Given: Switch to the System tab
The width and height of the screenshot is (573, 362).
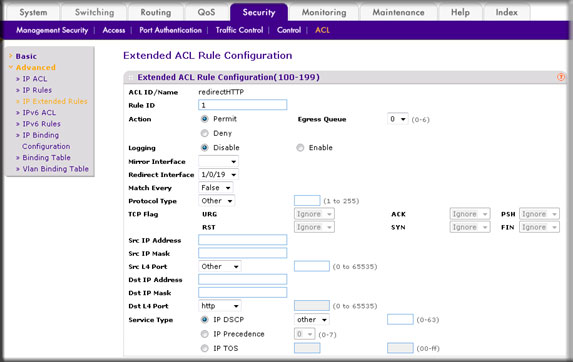Looking at the screenshot, I should [x=33, y=12].
